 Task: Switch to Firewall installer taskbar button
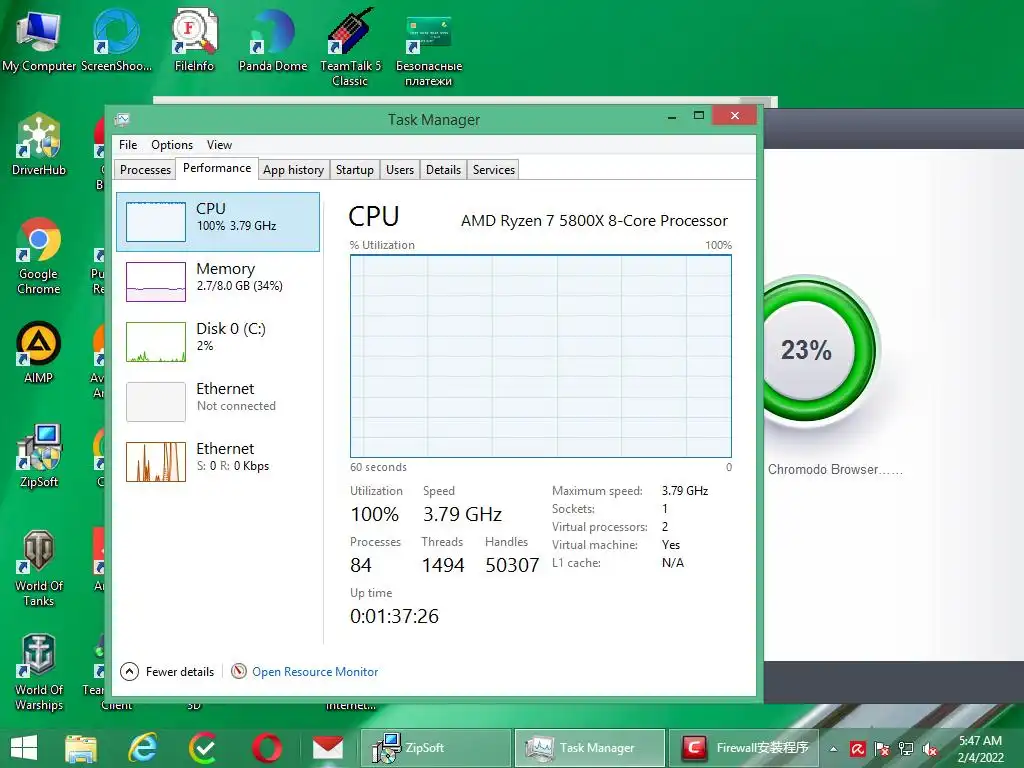click(744, 748)
